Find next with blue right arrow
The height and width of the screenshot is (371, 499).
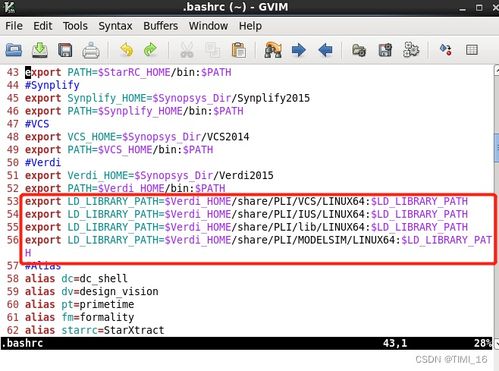pos(299,50)
